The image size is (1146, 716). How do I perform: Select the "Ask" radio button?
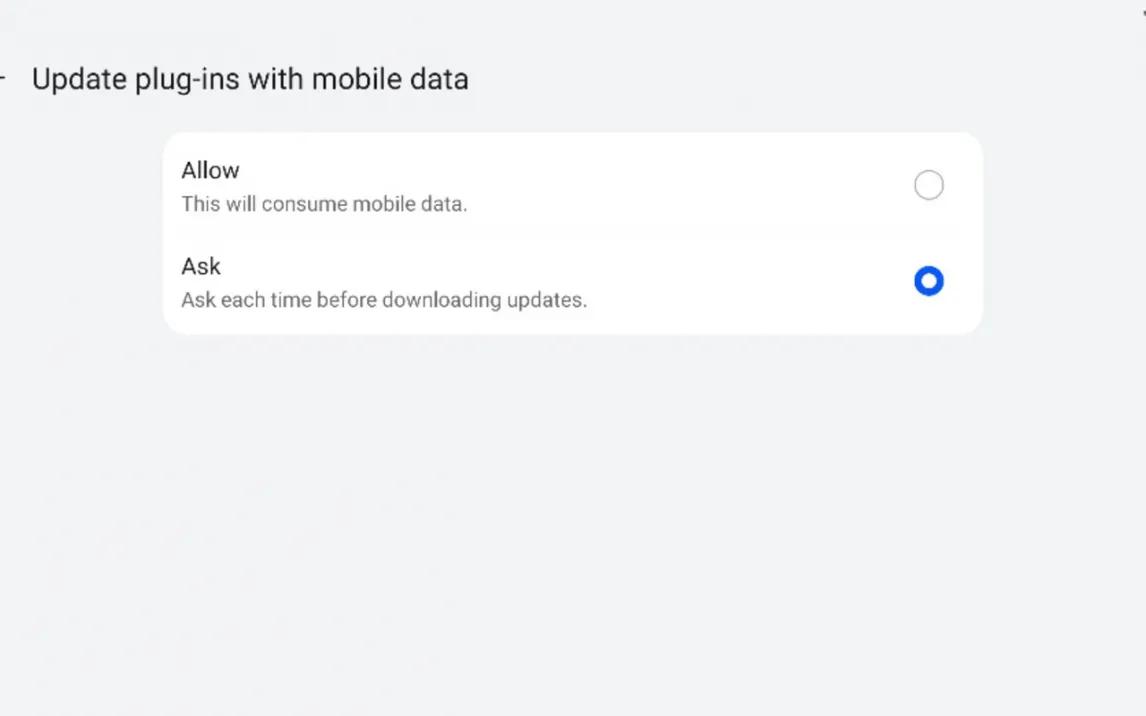click(928, 281)
